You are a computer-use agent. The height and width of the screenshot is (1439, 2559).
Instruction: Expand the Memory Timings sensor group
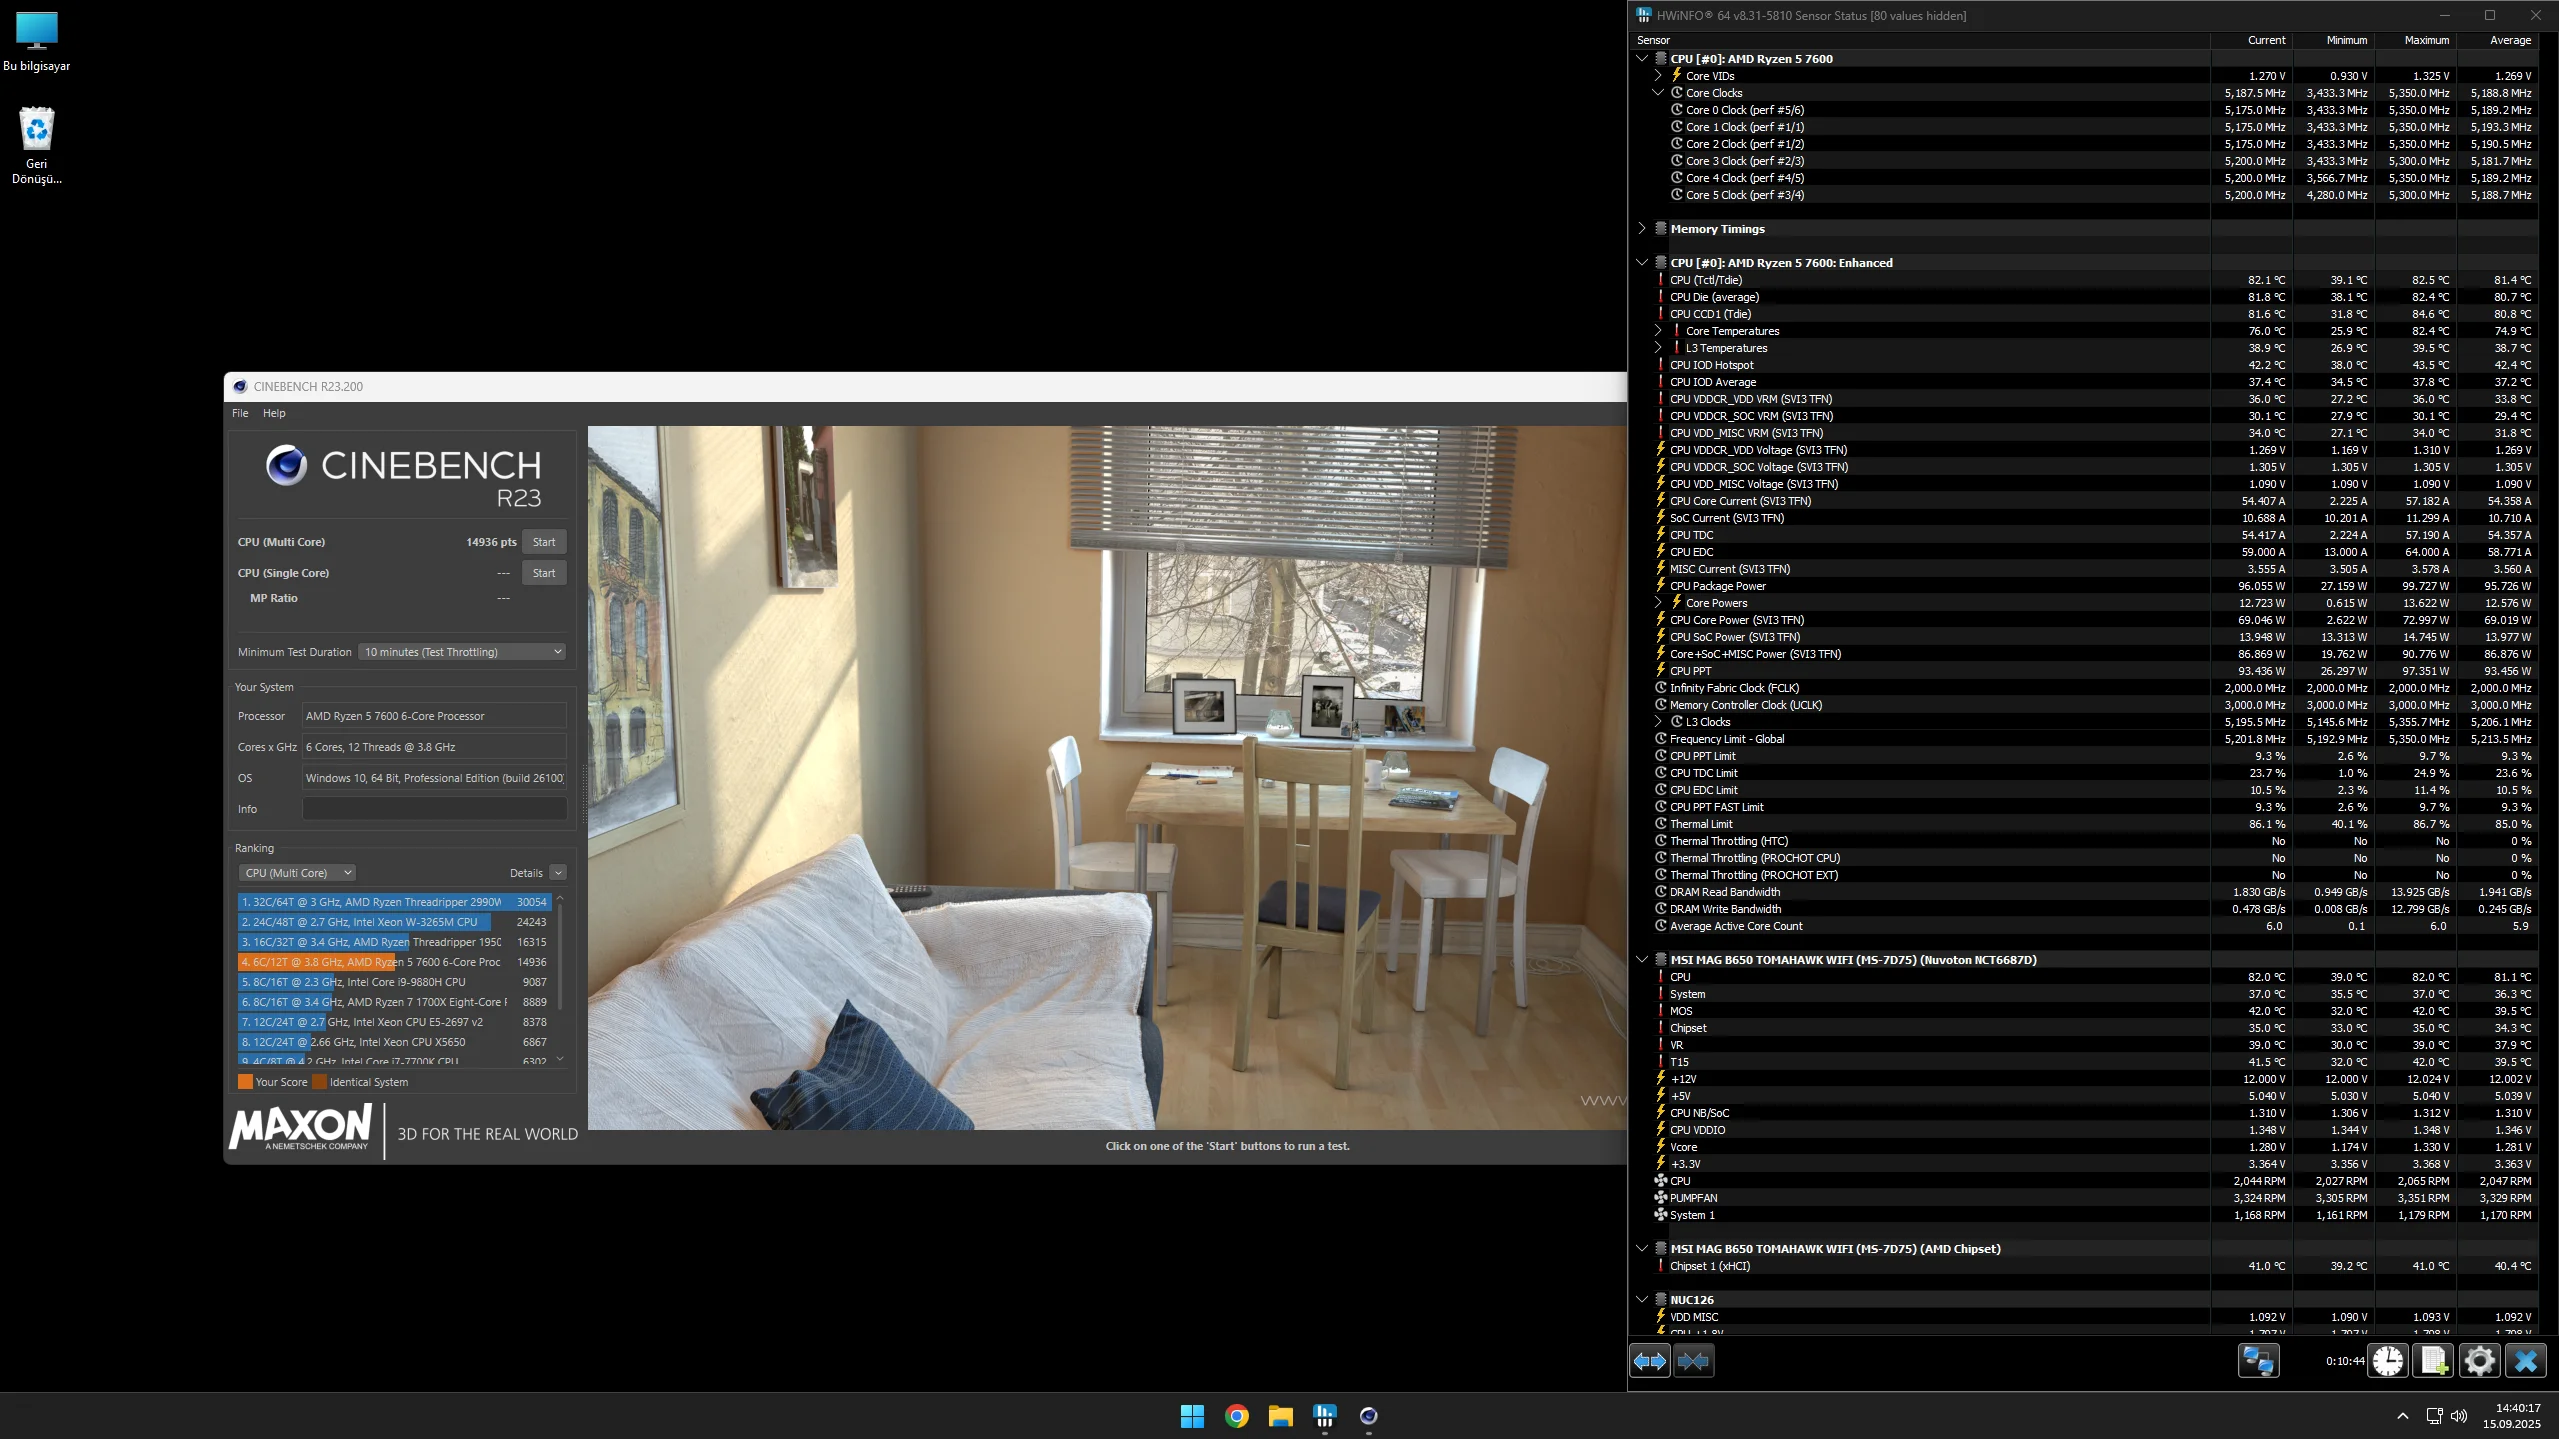coord(1642,229)
